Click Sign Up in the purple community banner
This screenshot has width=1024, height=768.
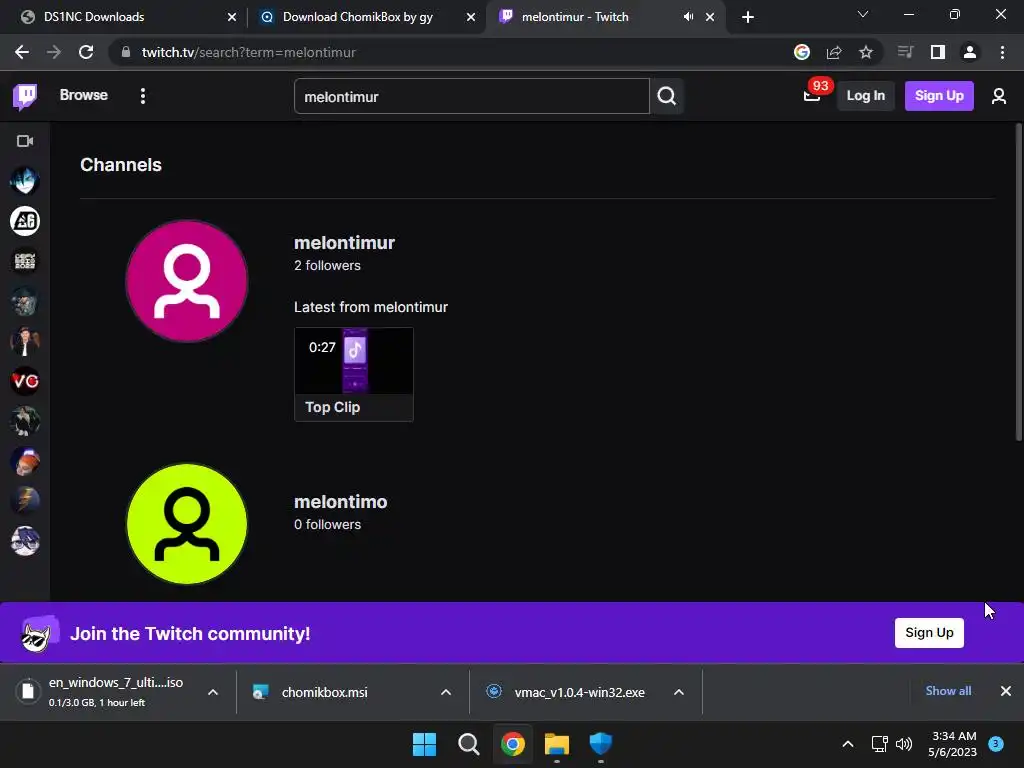[929, 633]
